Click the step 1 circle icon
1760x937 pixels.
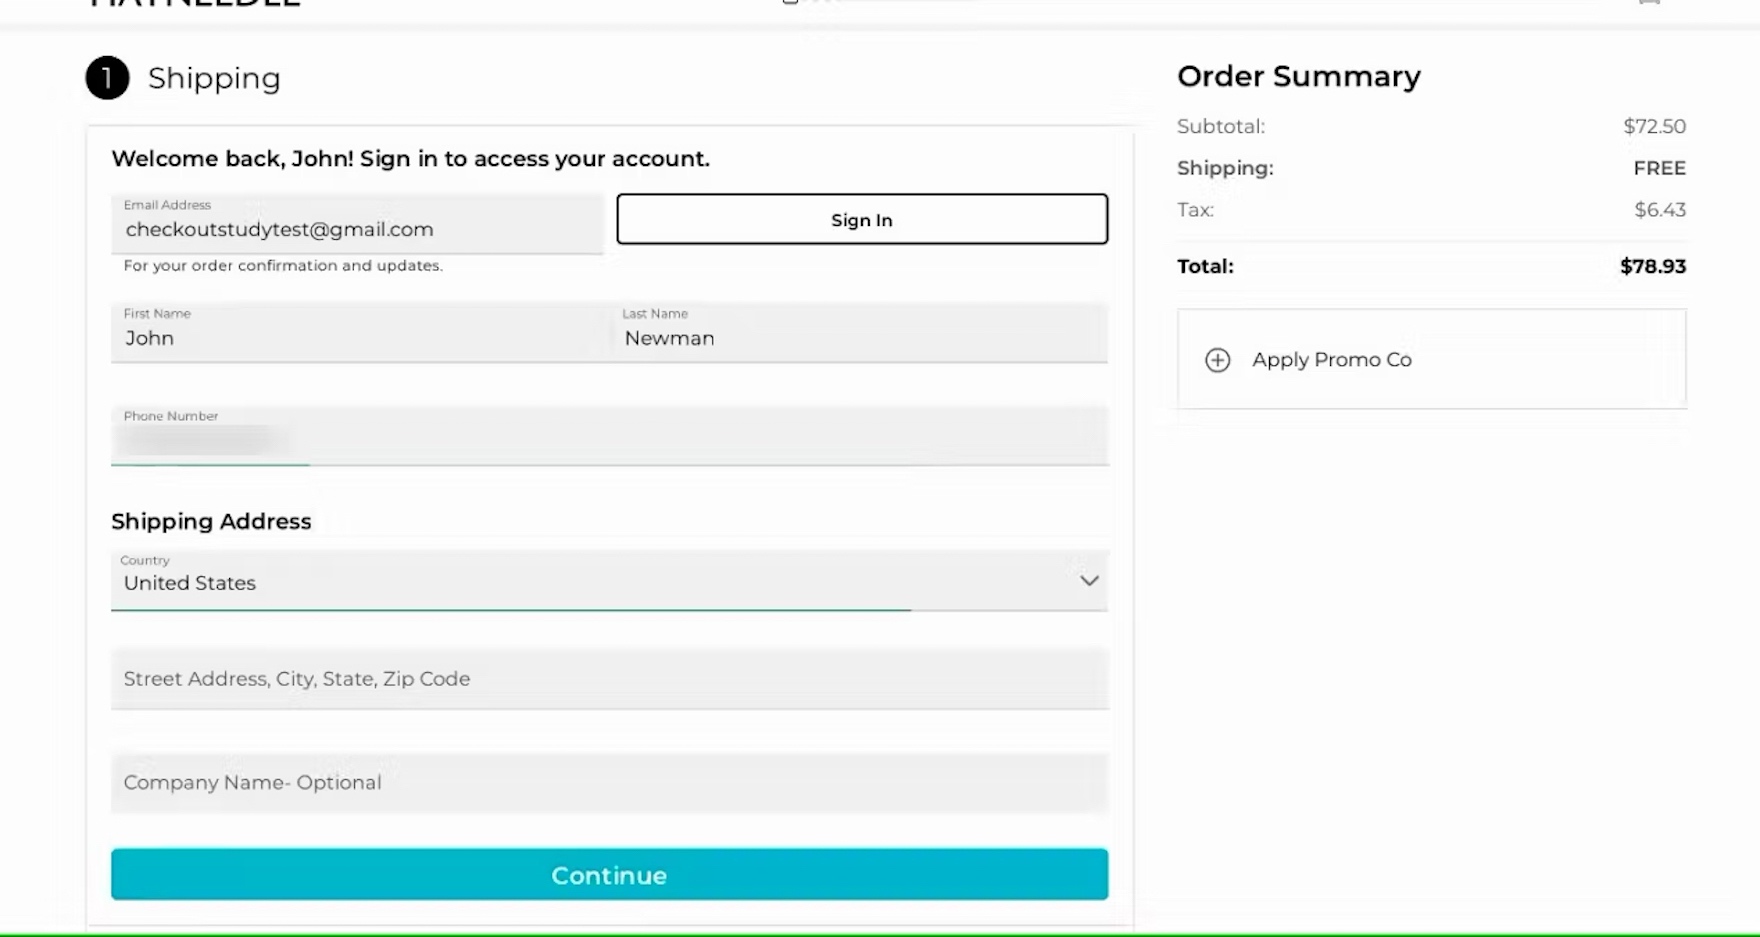(x=107, y=78)
